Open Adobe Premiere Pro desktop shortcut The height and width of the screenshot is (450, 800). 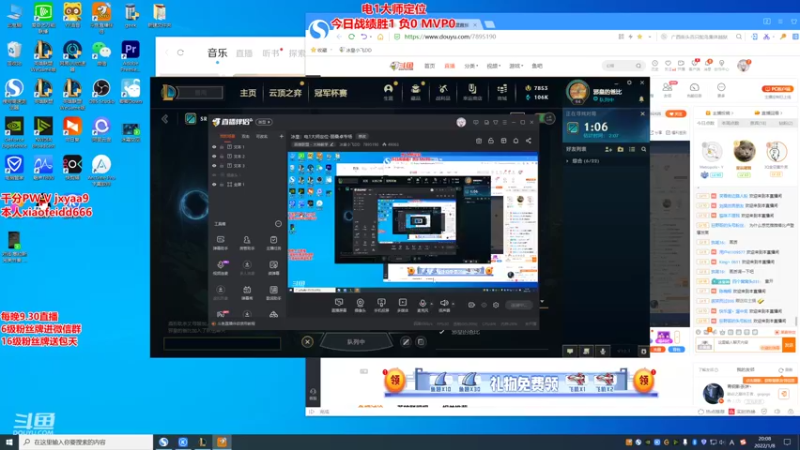tap(131, 55)
